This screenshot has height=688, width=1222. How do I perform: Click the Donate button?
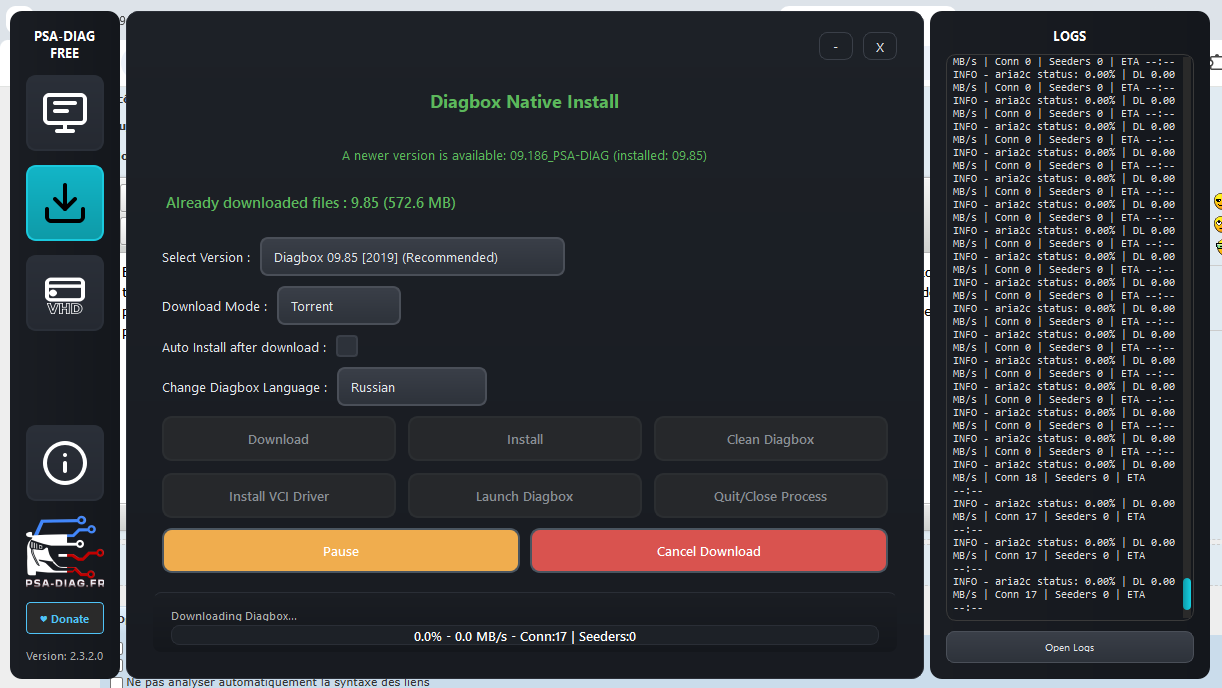tap(65, 618)
